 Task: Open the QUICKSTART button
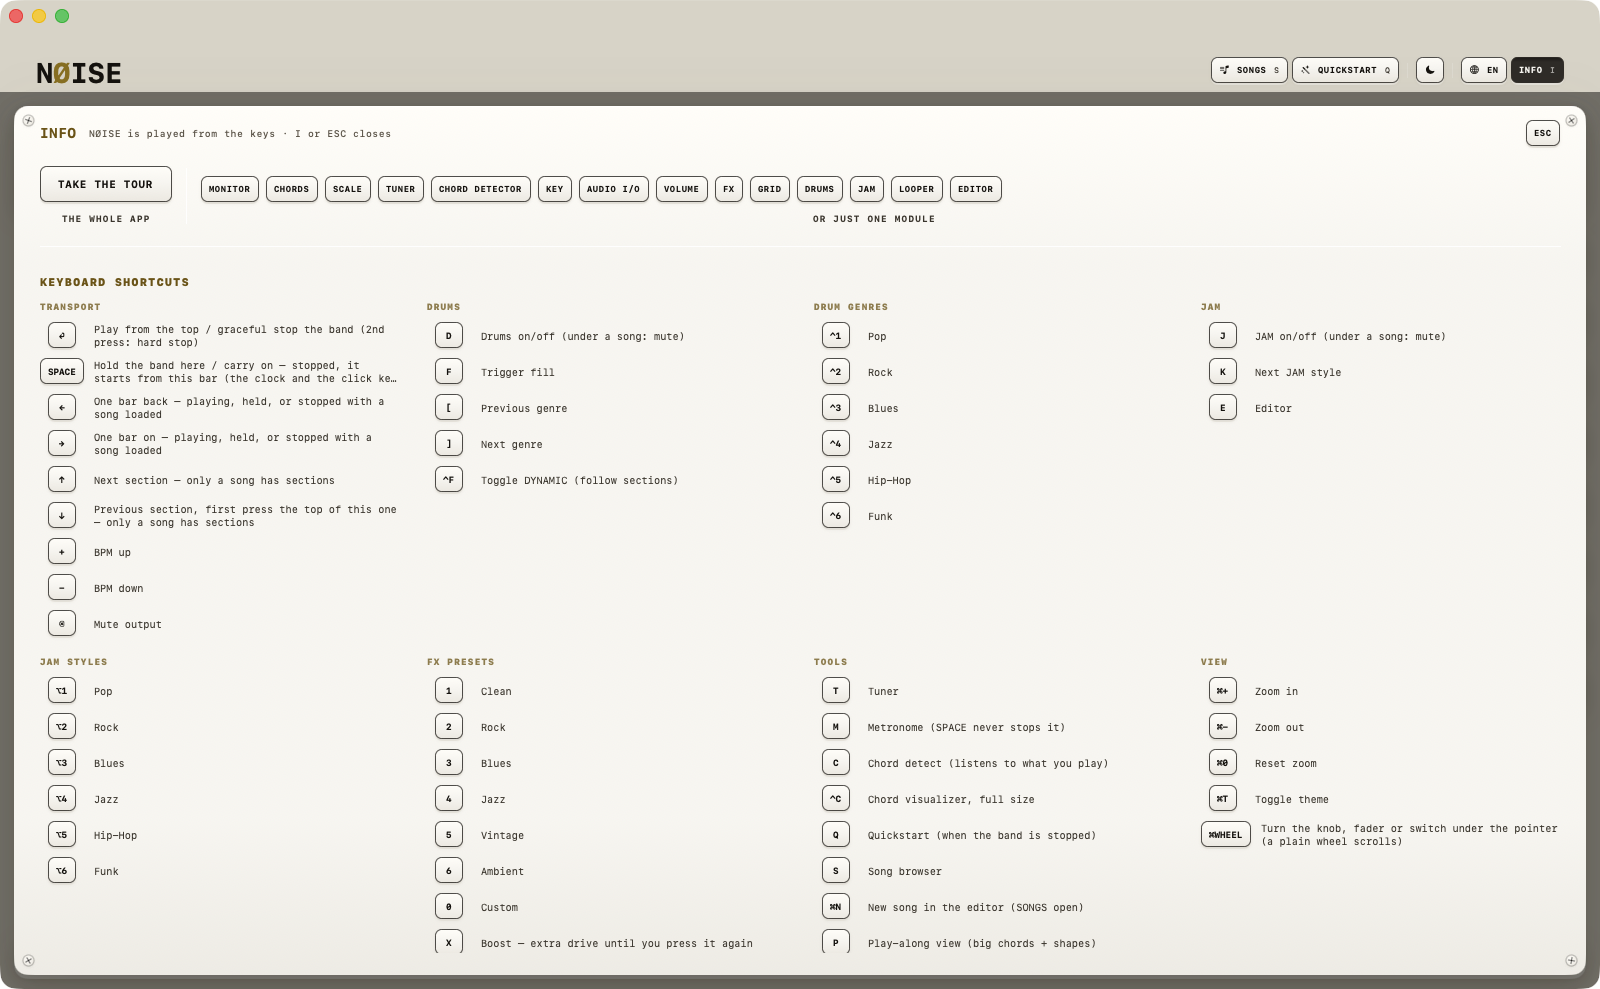click(x=1345, y=70)
